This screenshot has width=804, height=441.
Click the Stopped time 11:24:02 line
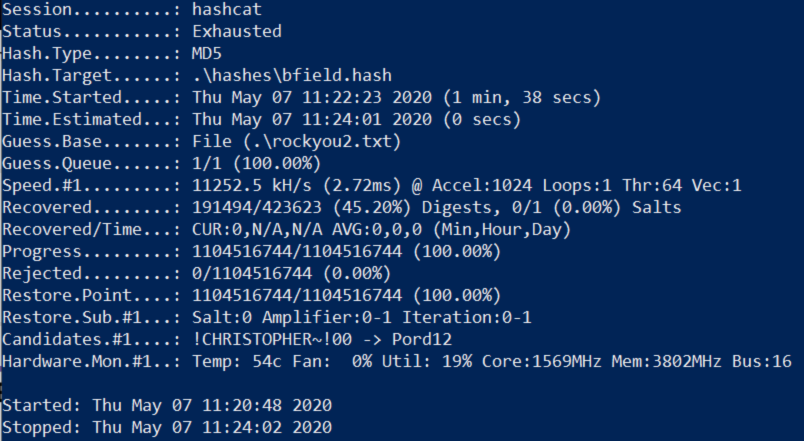(167, 428)
